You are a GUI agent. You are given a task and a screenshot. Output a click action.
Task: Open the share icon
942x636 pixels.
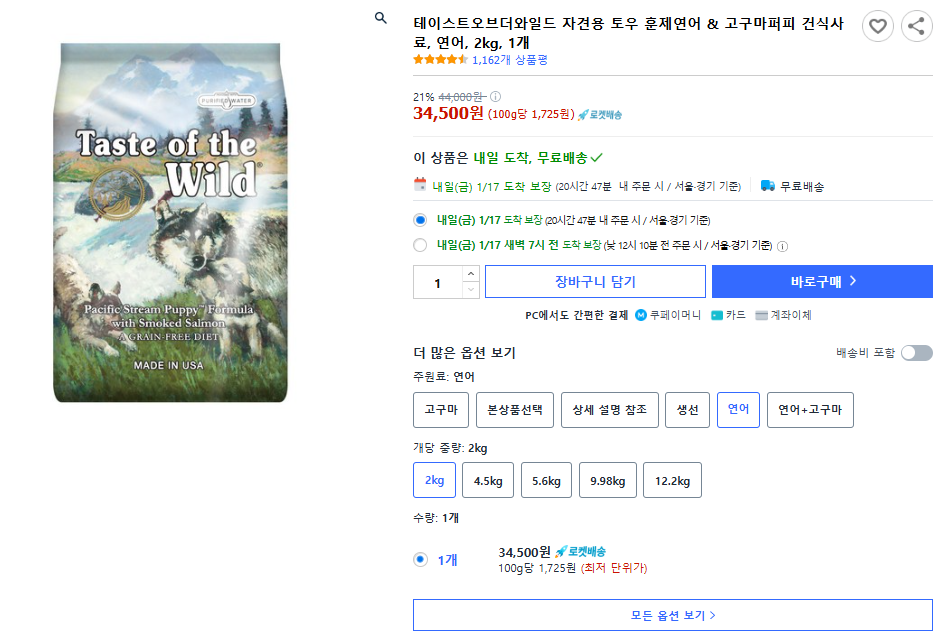916,26
